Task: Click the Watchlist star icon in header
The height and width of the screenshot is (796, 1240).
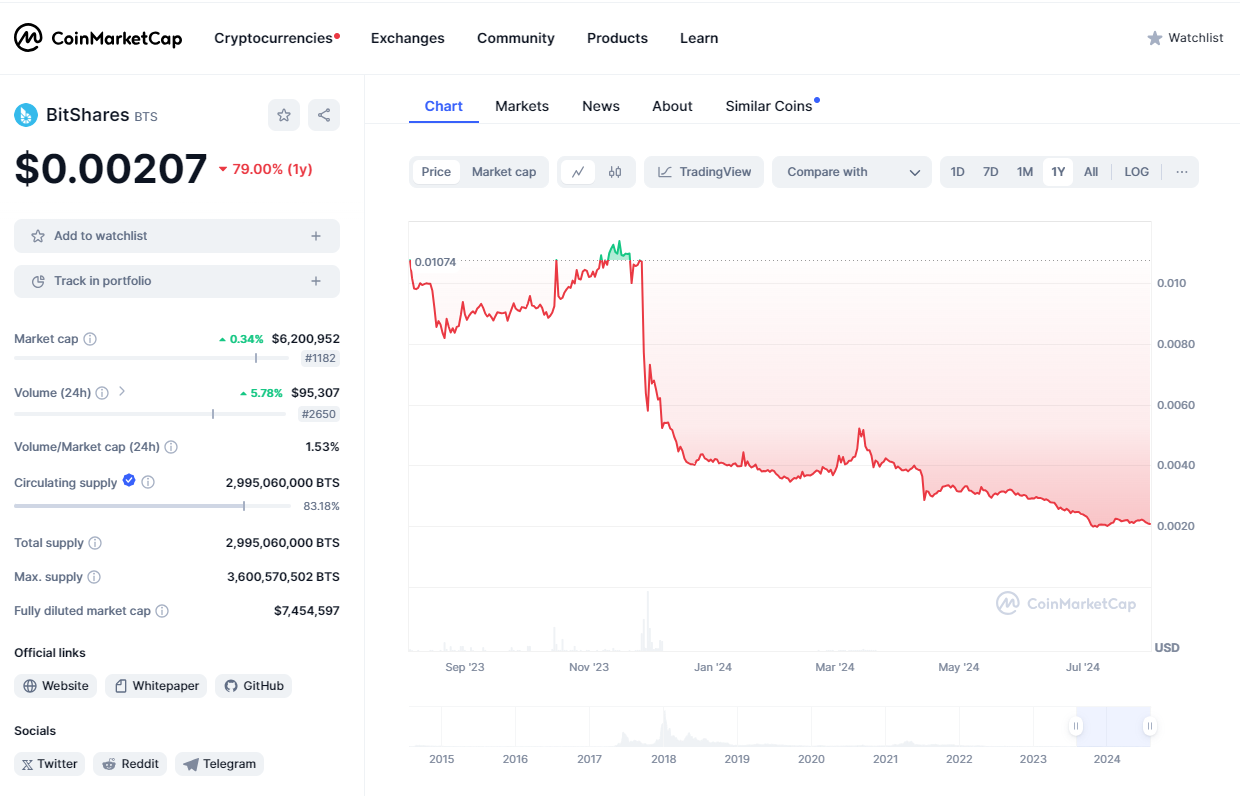Action: [1155, 38]
